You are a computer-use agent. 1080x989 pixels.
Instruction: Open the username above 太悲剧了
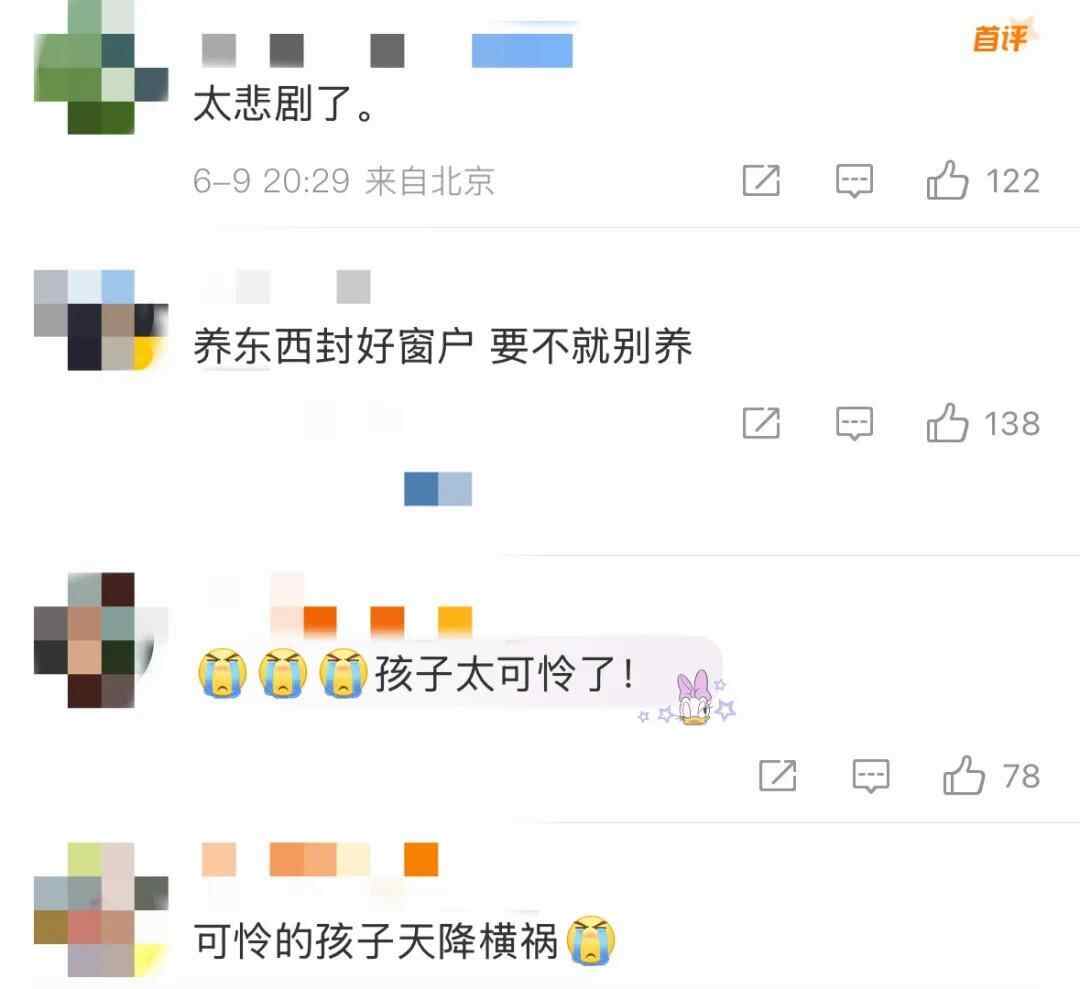point(387,50)
